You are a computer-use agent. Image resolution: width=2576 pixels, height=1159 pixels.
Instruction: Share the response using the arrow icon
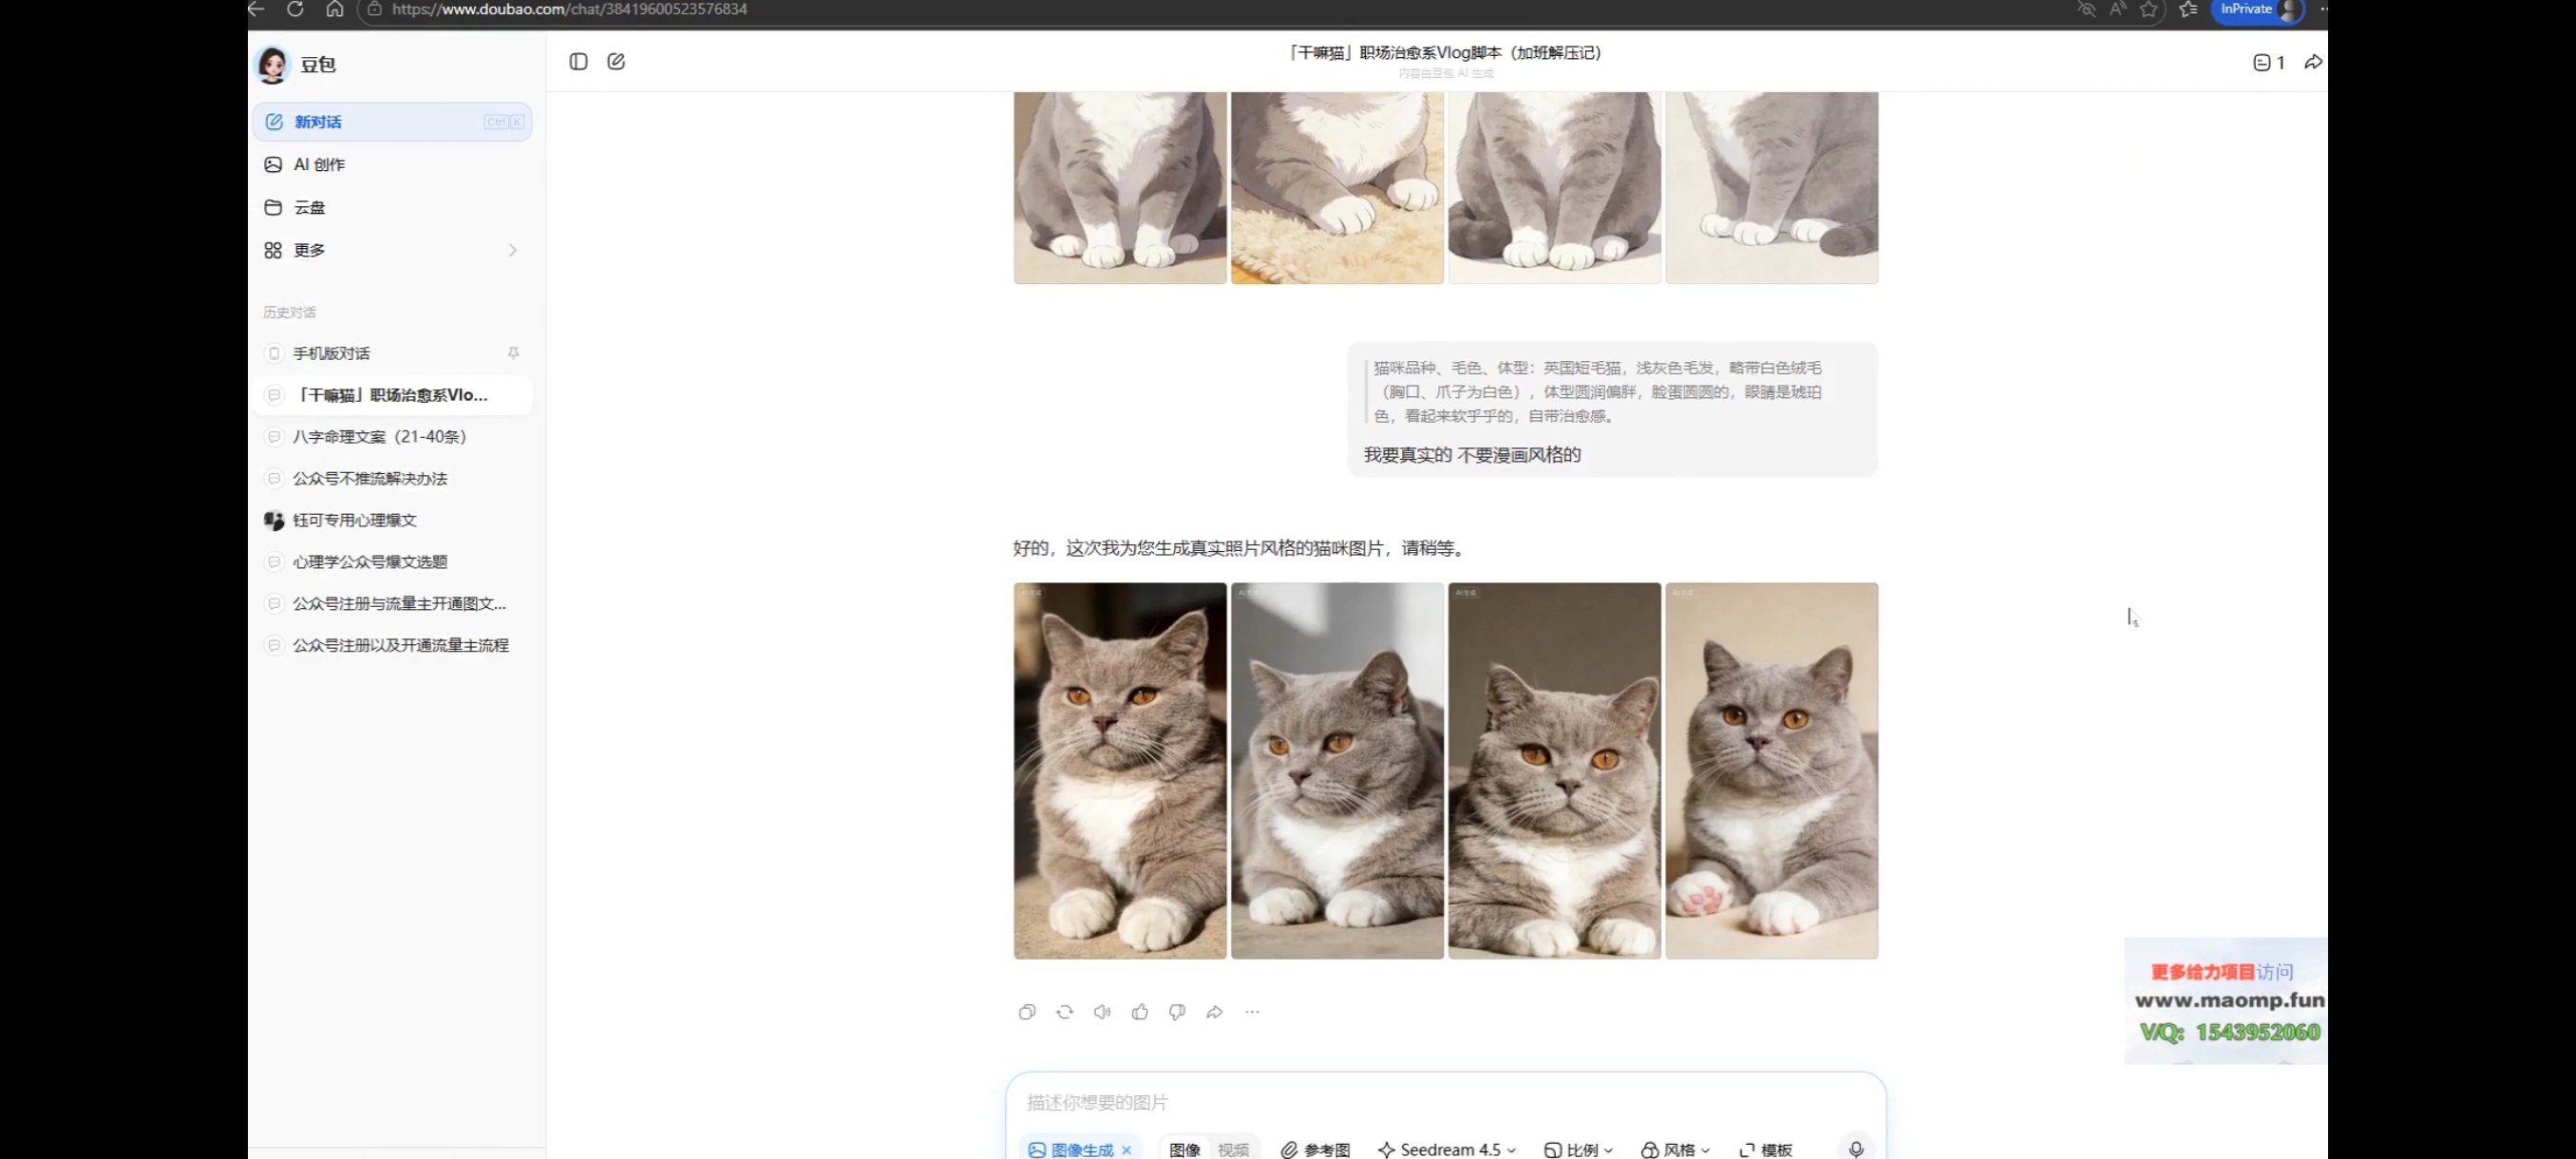(x=1214, y=1012)
